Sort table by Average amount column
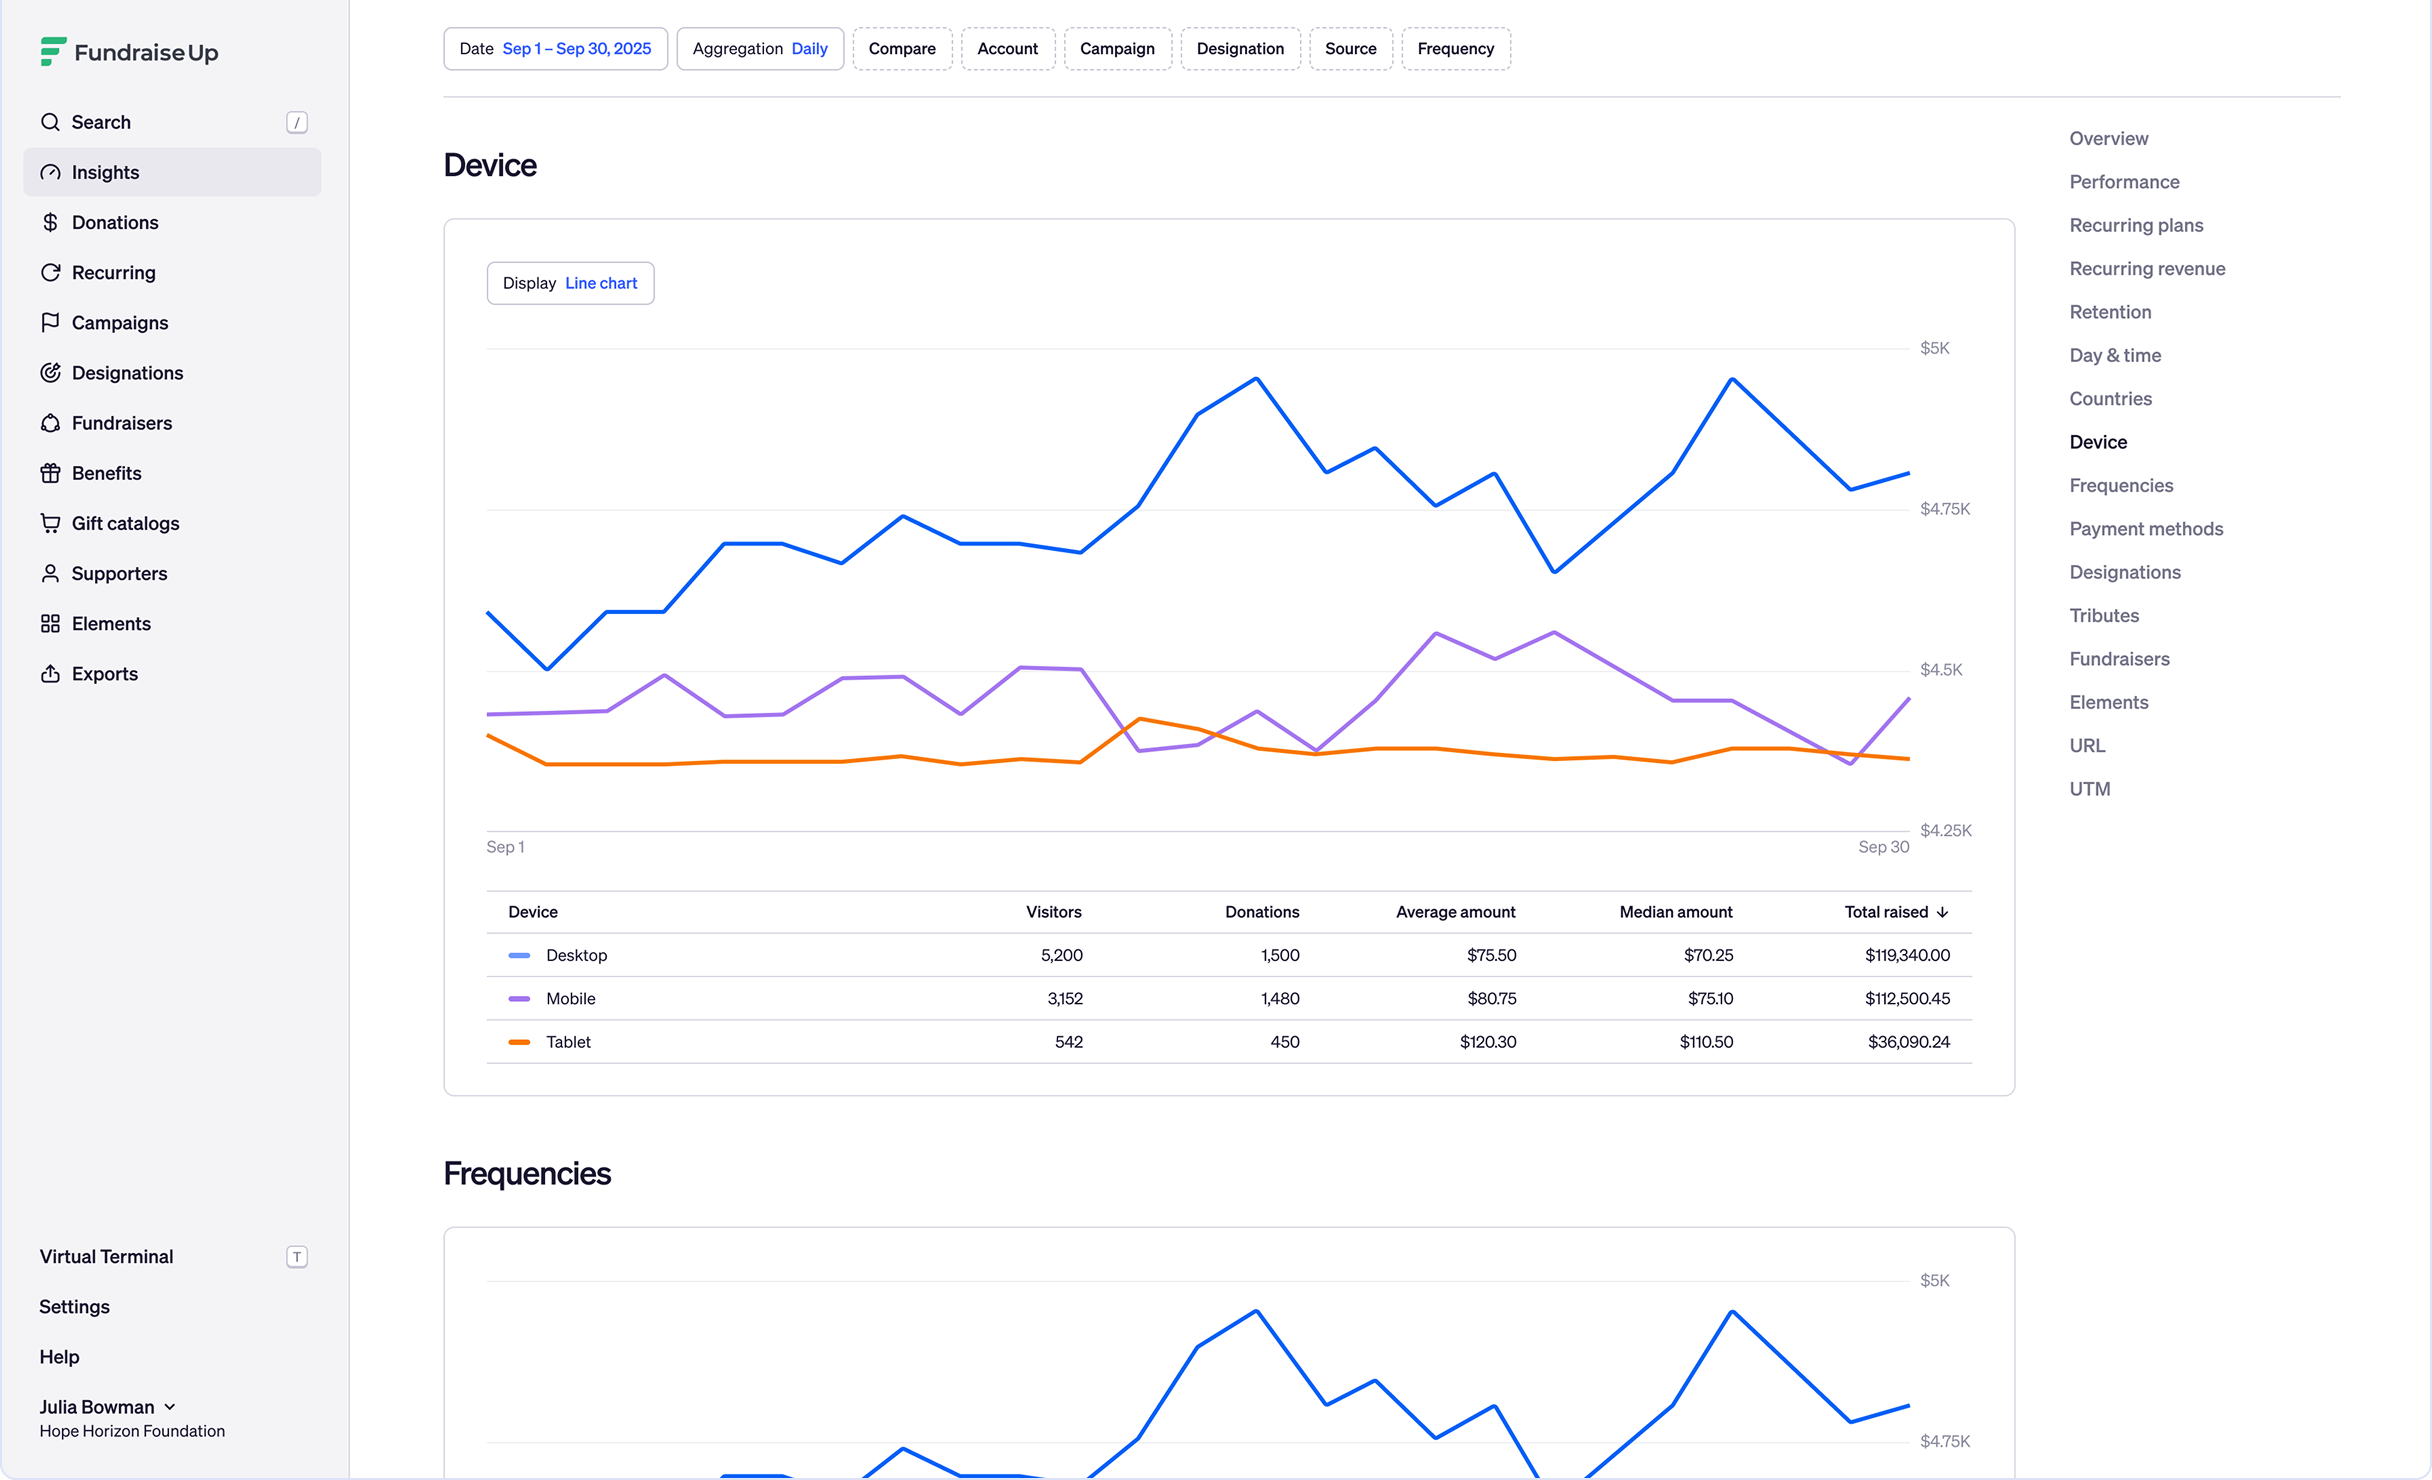This screenshot has width=2432, height=1480. 1456,912
